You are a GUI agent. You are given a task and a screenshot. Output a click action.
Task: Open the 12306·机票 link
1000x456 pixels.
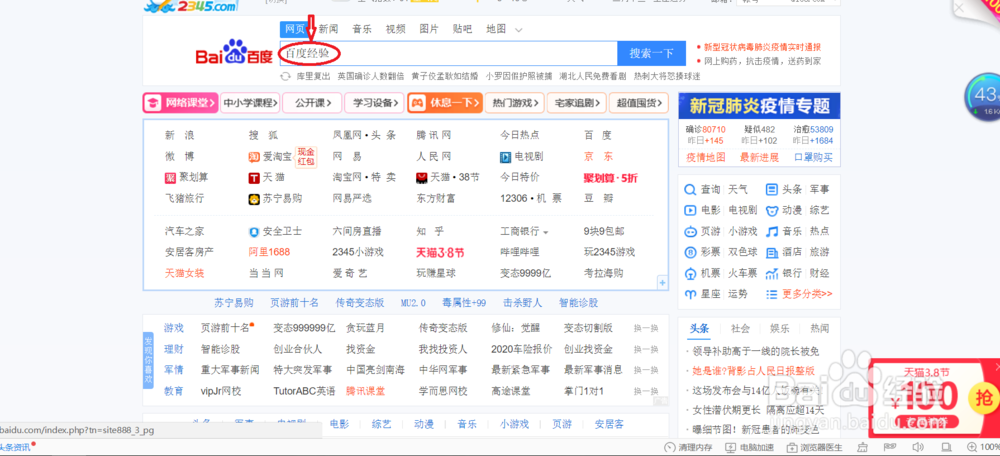pyautogui.click(x=531, y=199)
